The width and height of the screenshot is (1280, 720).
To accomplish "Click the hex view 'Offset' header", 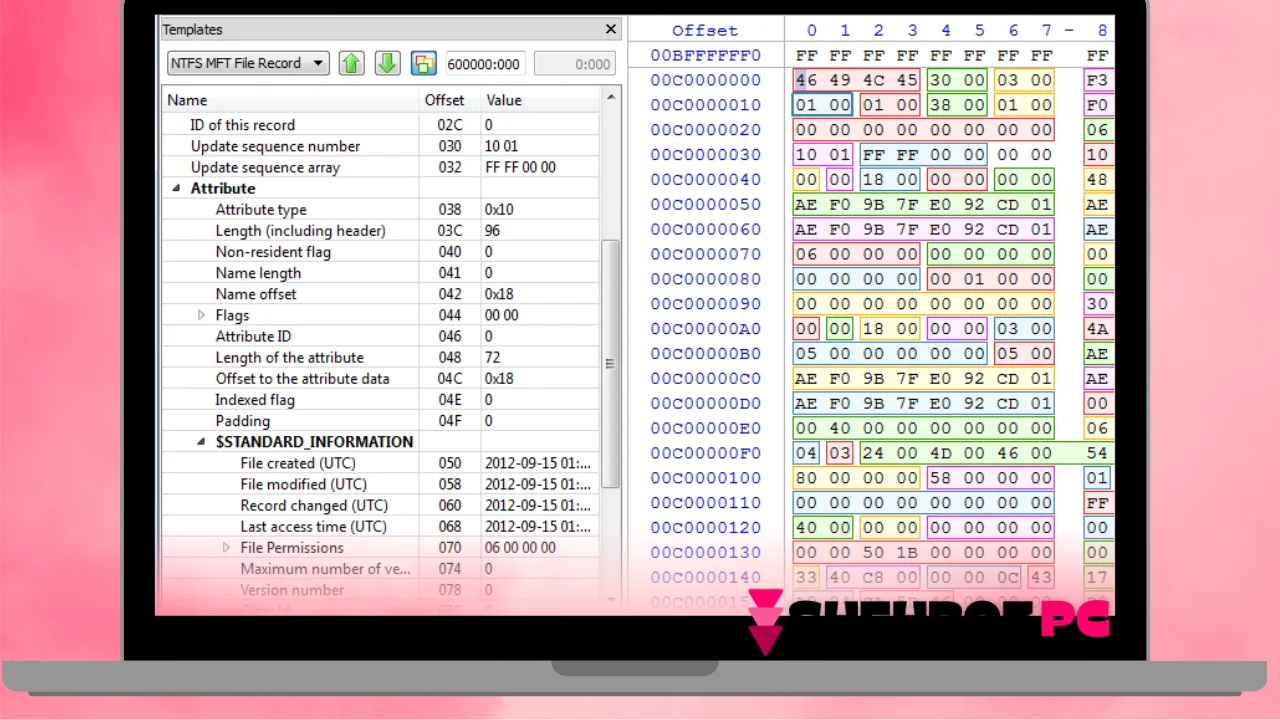I will [705, 31].
